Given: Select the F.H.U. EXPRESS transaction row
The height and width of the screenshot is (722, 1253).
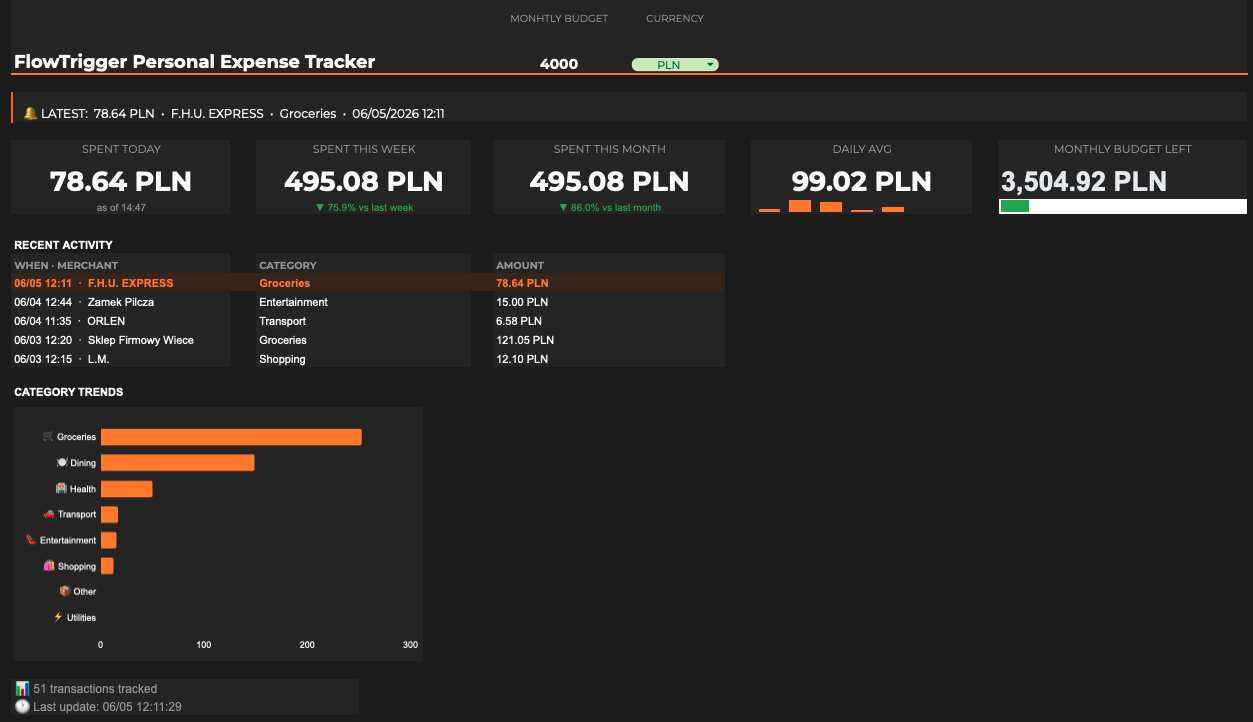Looking at the screenshot, I should tap(368, 283).
